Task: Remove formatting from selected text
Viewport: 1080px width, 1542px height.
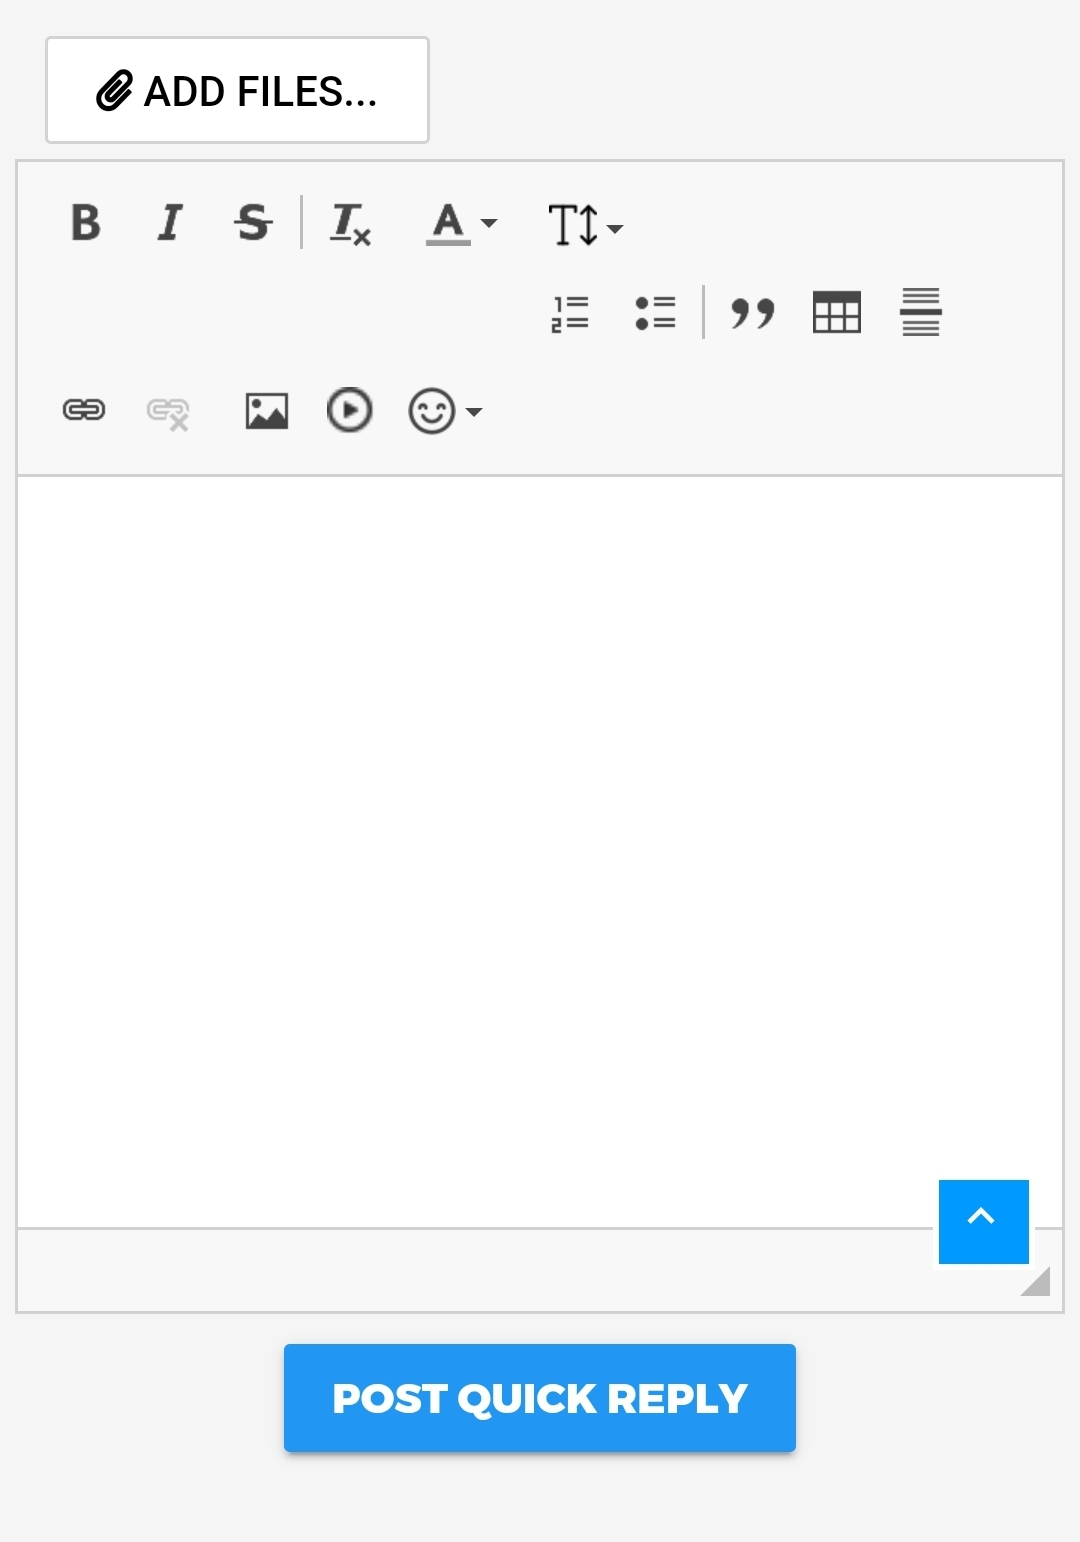Action: 350,222
